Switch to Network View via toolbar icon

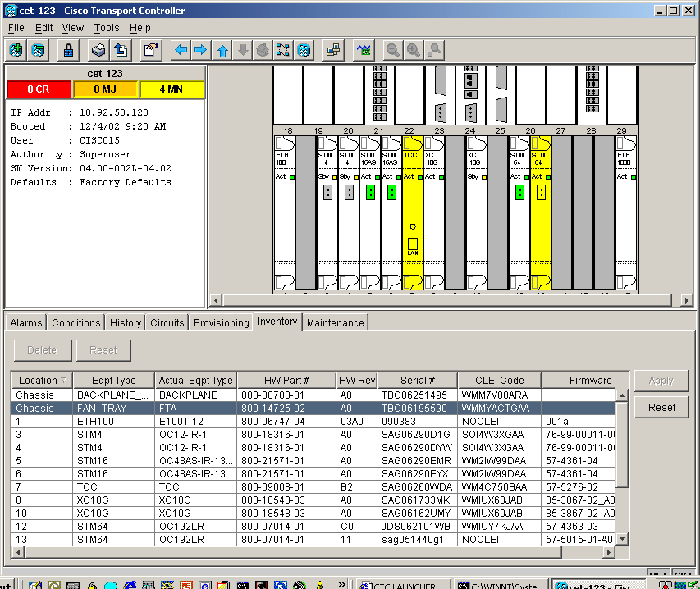[x=283, y=50]
